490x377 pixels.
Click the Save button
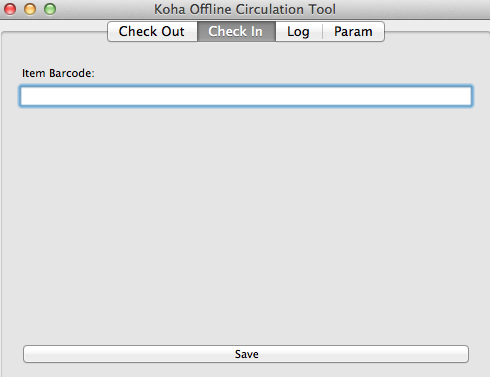[246, 354]
